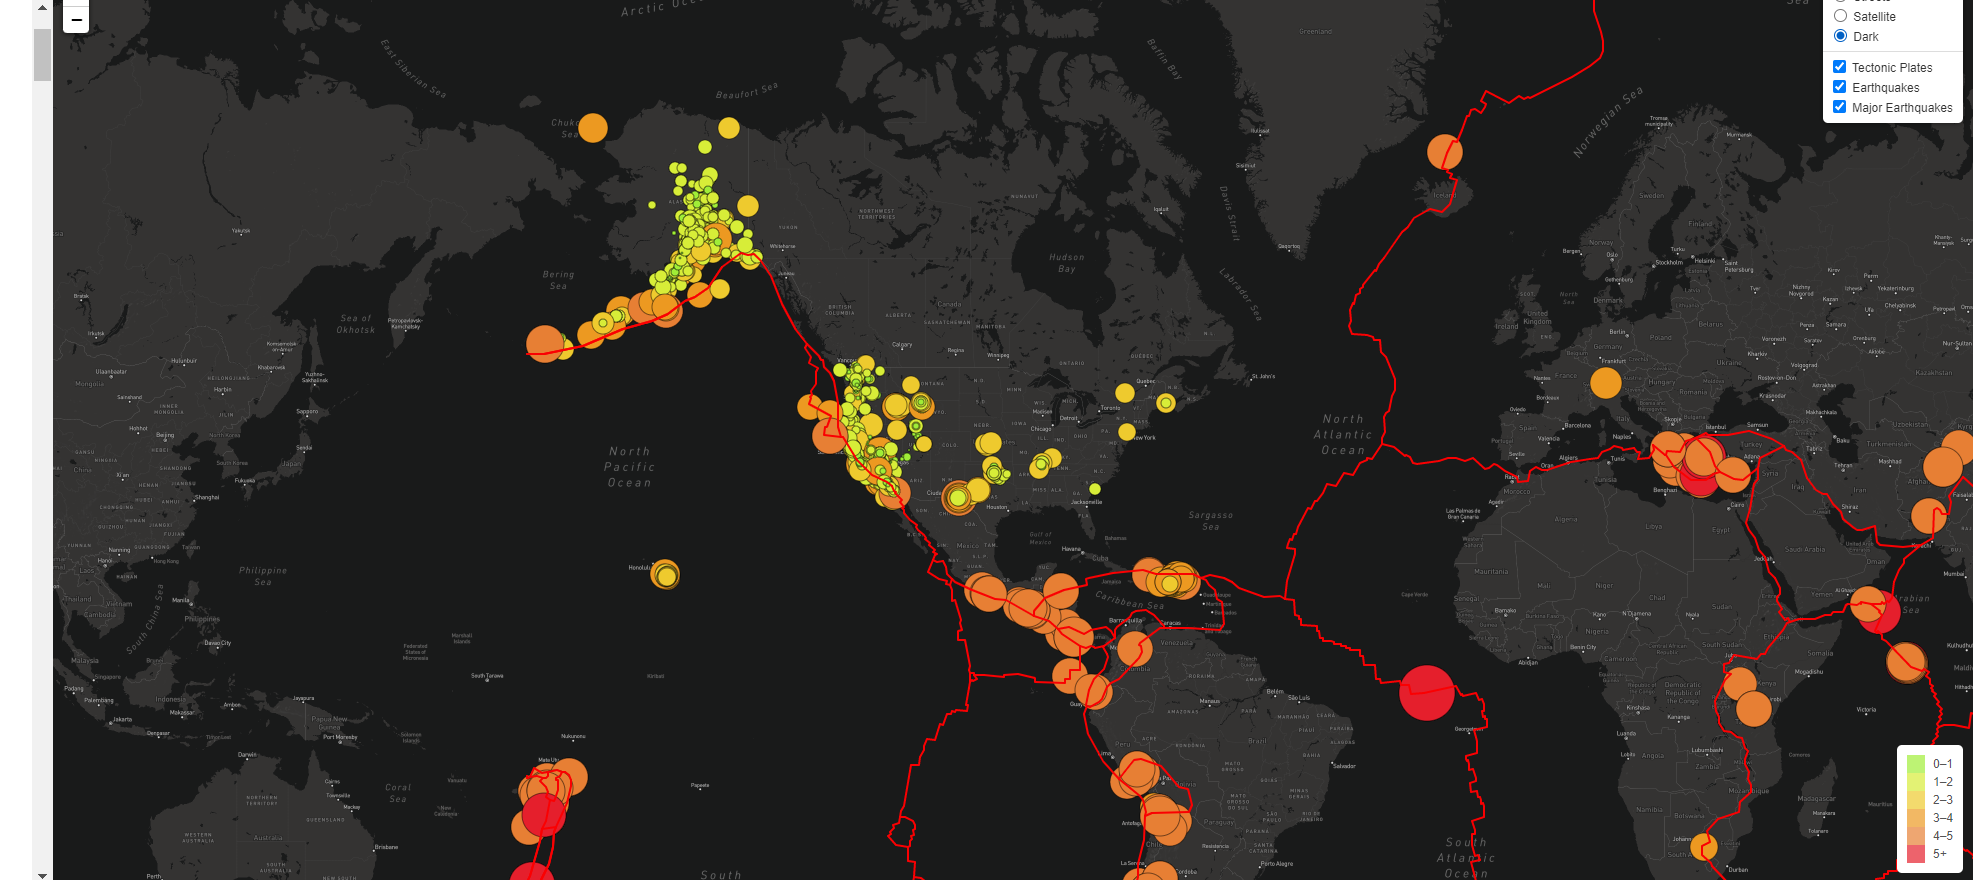Screen dimensions: 1973x880
Task: Click the orange marker near Johannesburg in South Africa
Action: tap(1704, 847)
